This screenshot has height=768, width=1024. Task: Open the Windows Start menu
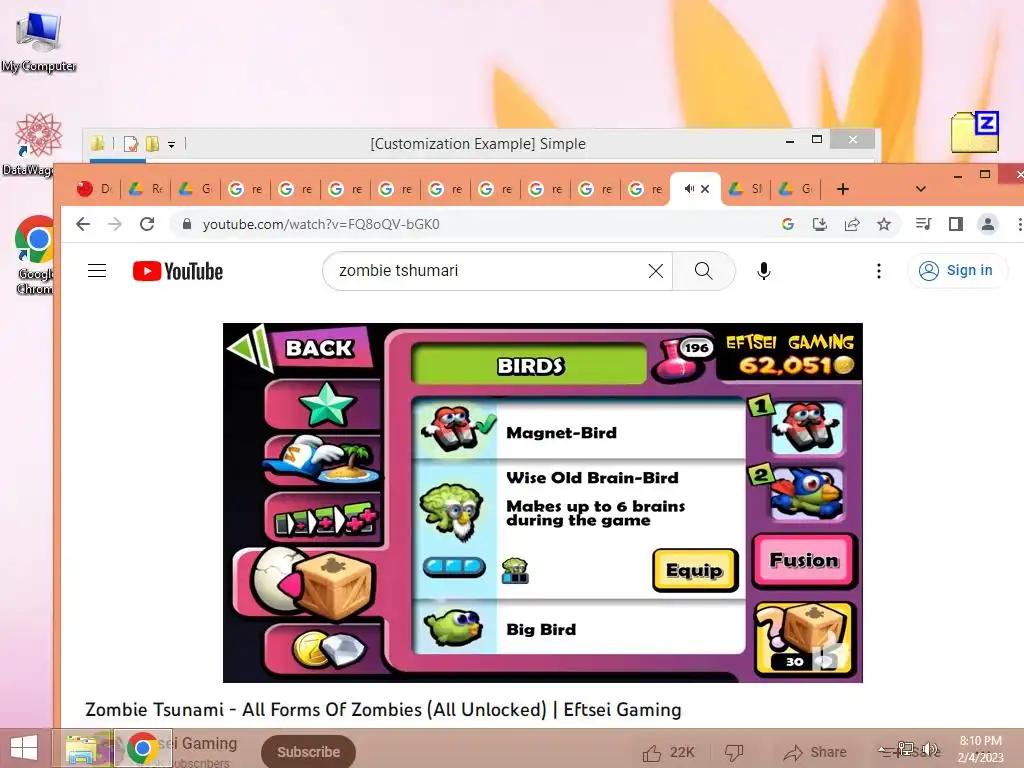coord(24,748)
